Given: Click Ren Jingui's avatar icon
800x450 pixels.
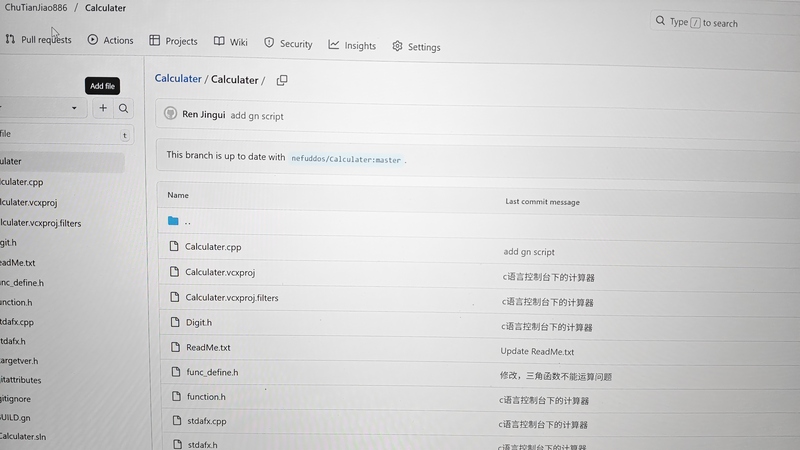Looking at the screenshot, I should pos(170,113).
